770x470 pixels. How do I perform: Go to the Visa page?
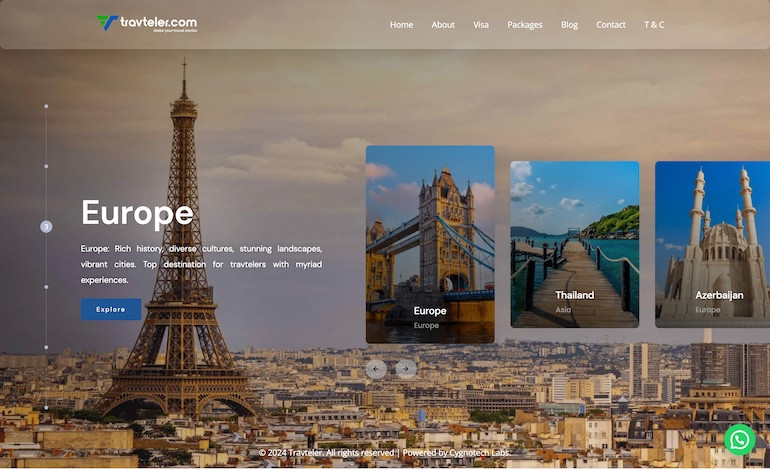click(481, 25)
